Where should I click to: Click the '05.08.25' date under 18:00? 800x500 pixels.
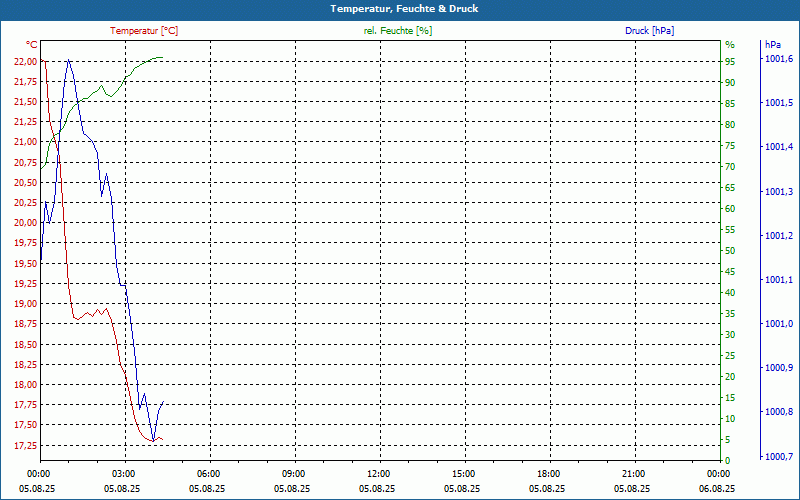pyautogui.click(x=547, y=488)
